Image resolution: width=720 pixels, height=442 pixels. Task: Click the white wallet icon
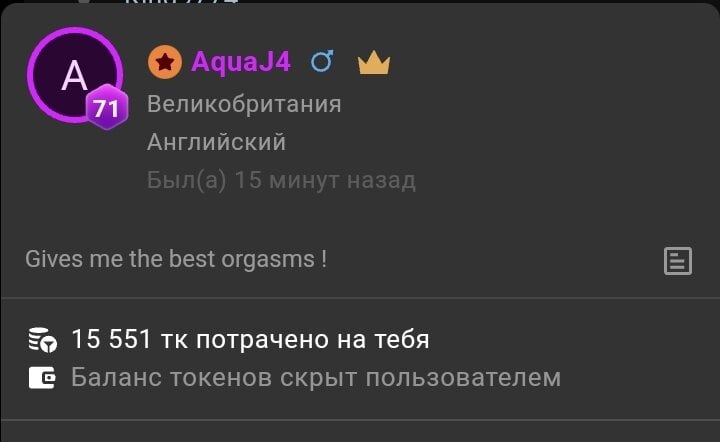pyautogui.click(x=42, y=378)
